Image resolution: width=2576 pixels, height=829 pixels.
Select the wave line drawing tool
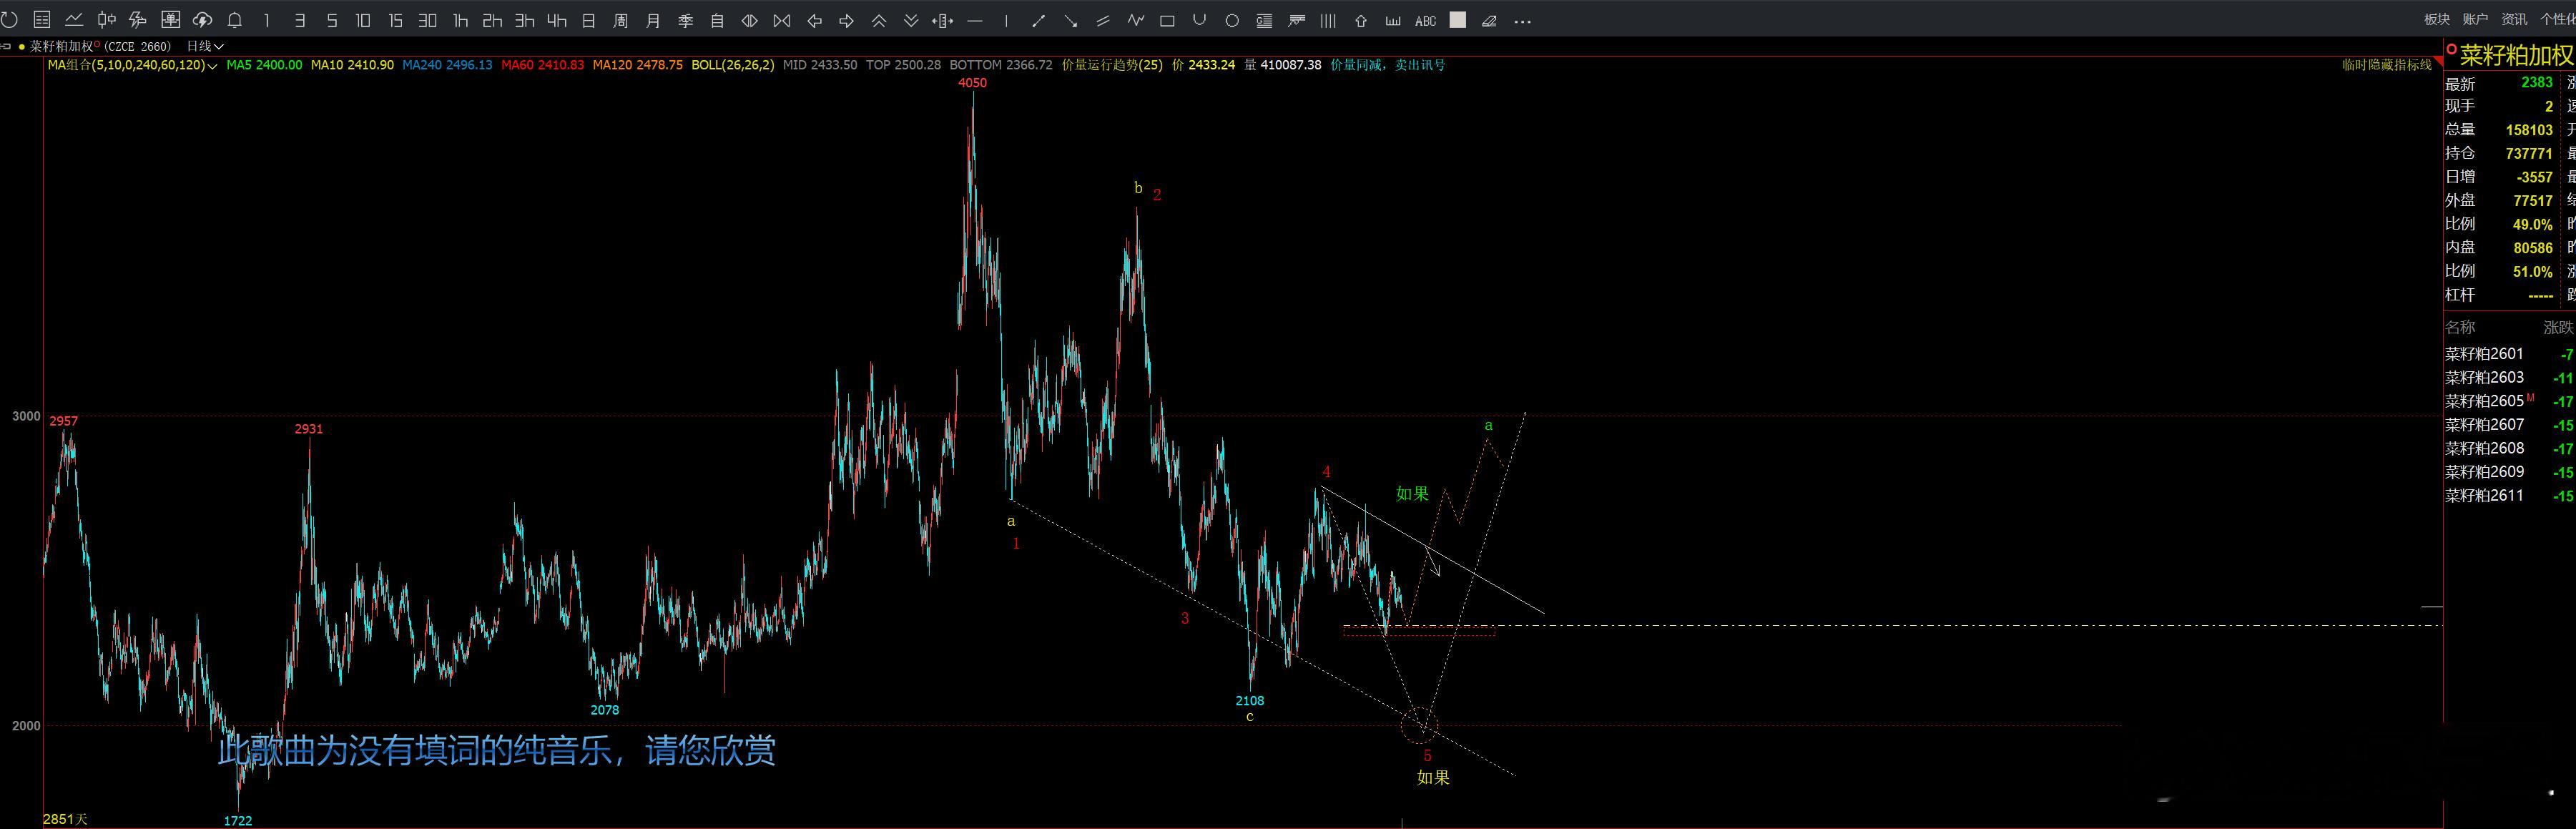(x=1135, y=20)
